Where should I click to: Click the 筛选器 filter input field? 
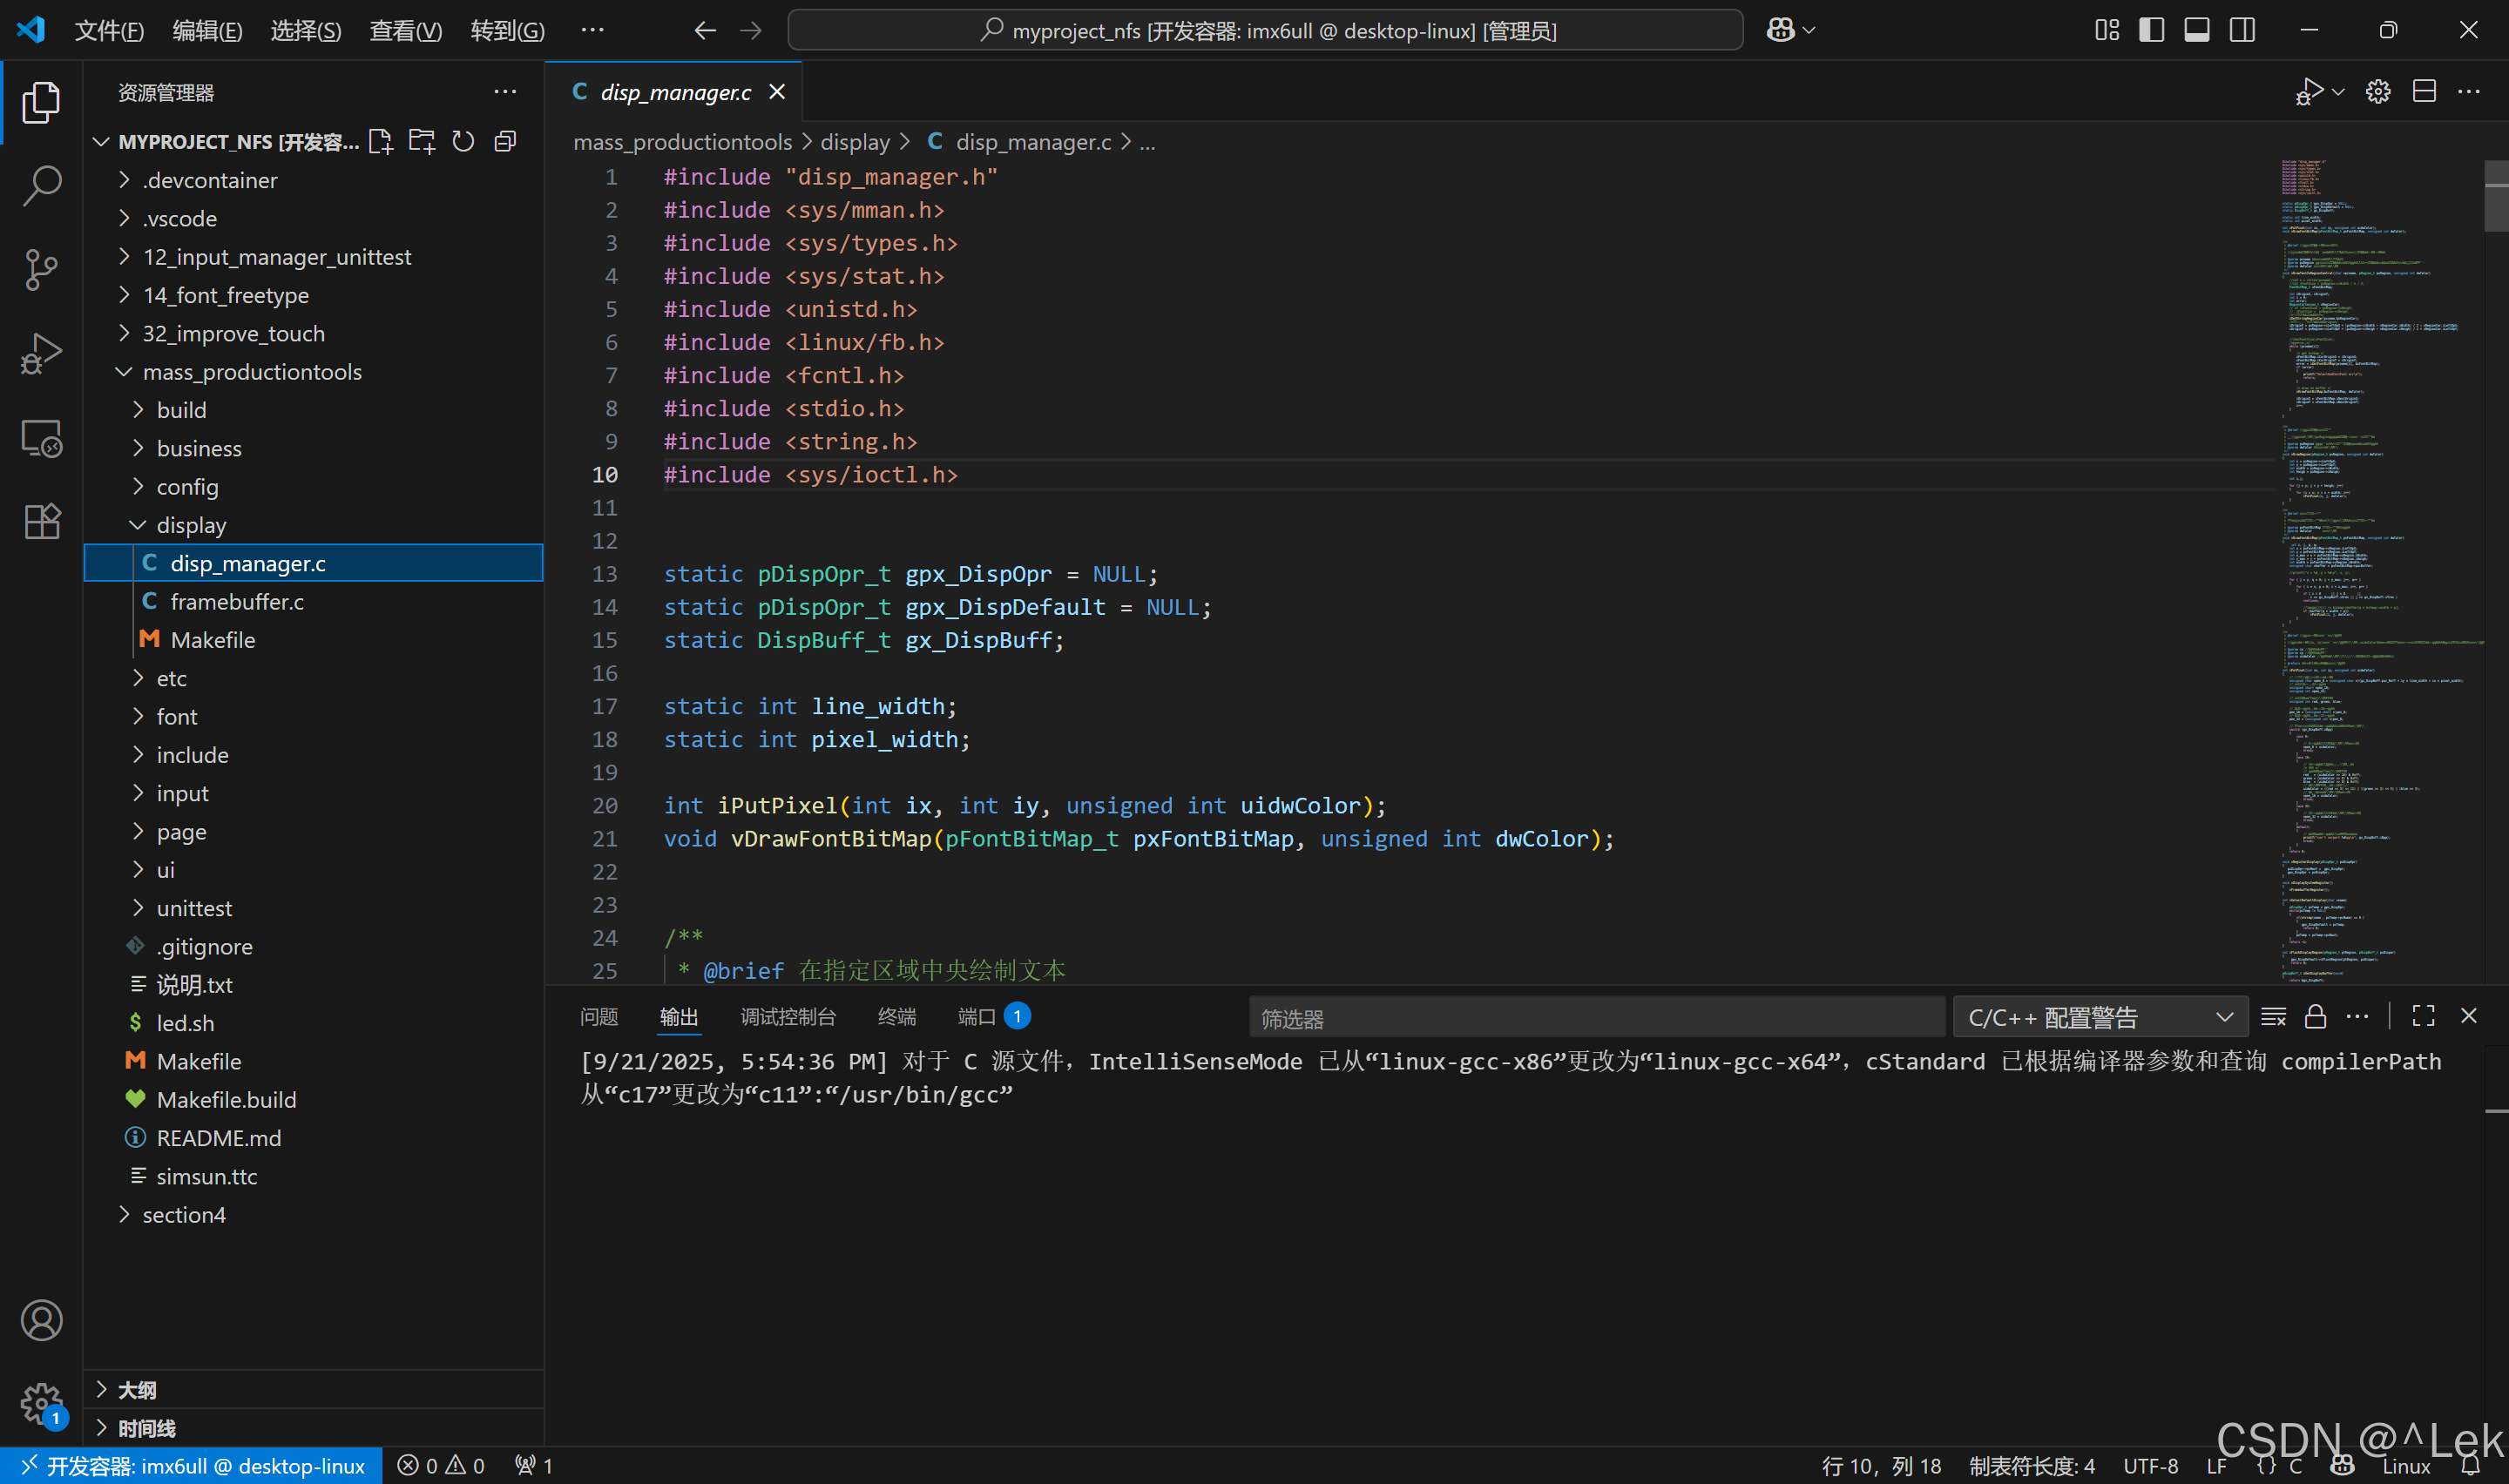[1595, 1018]
